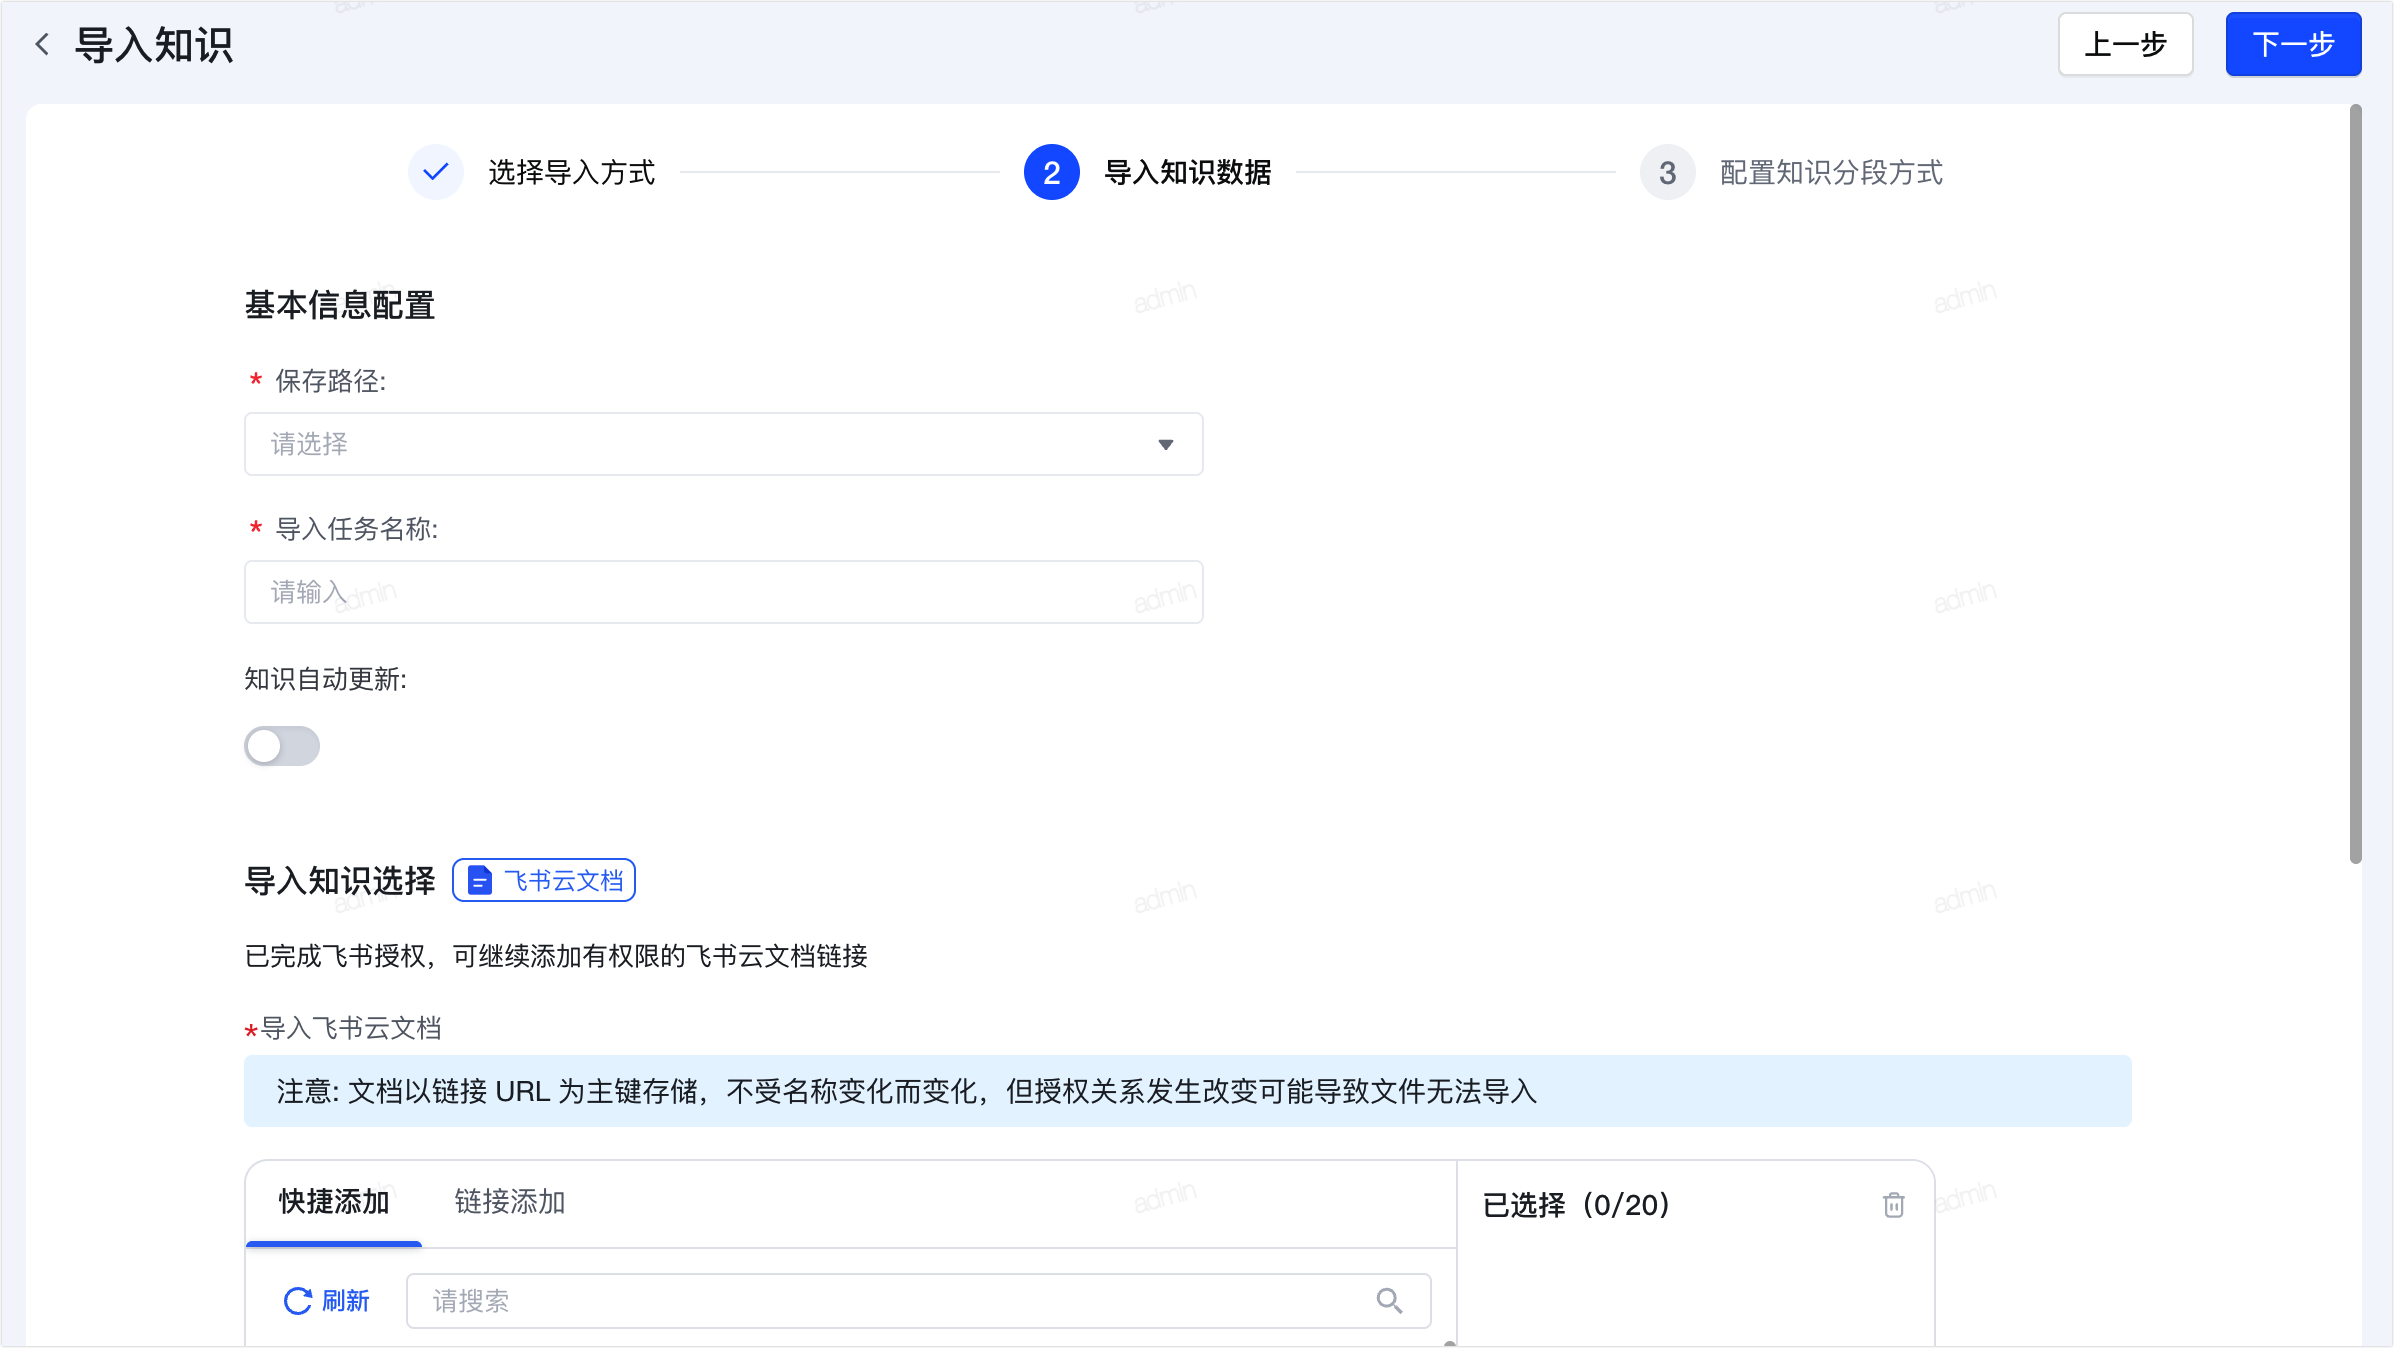This screenshot has width=2394, height=1348.
Task: Click the 注意 notice banner text
Action: (x=907, y=1091)
